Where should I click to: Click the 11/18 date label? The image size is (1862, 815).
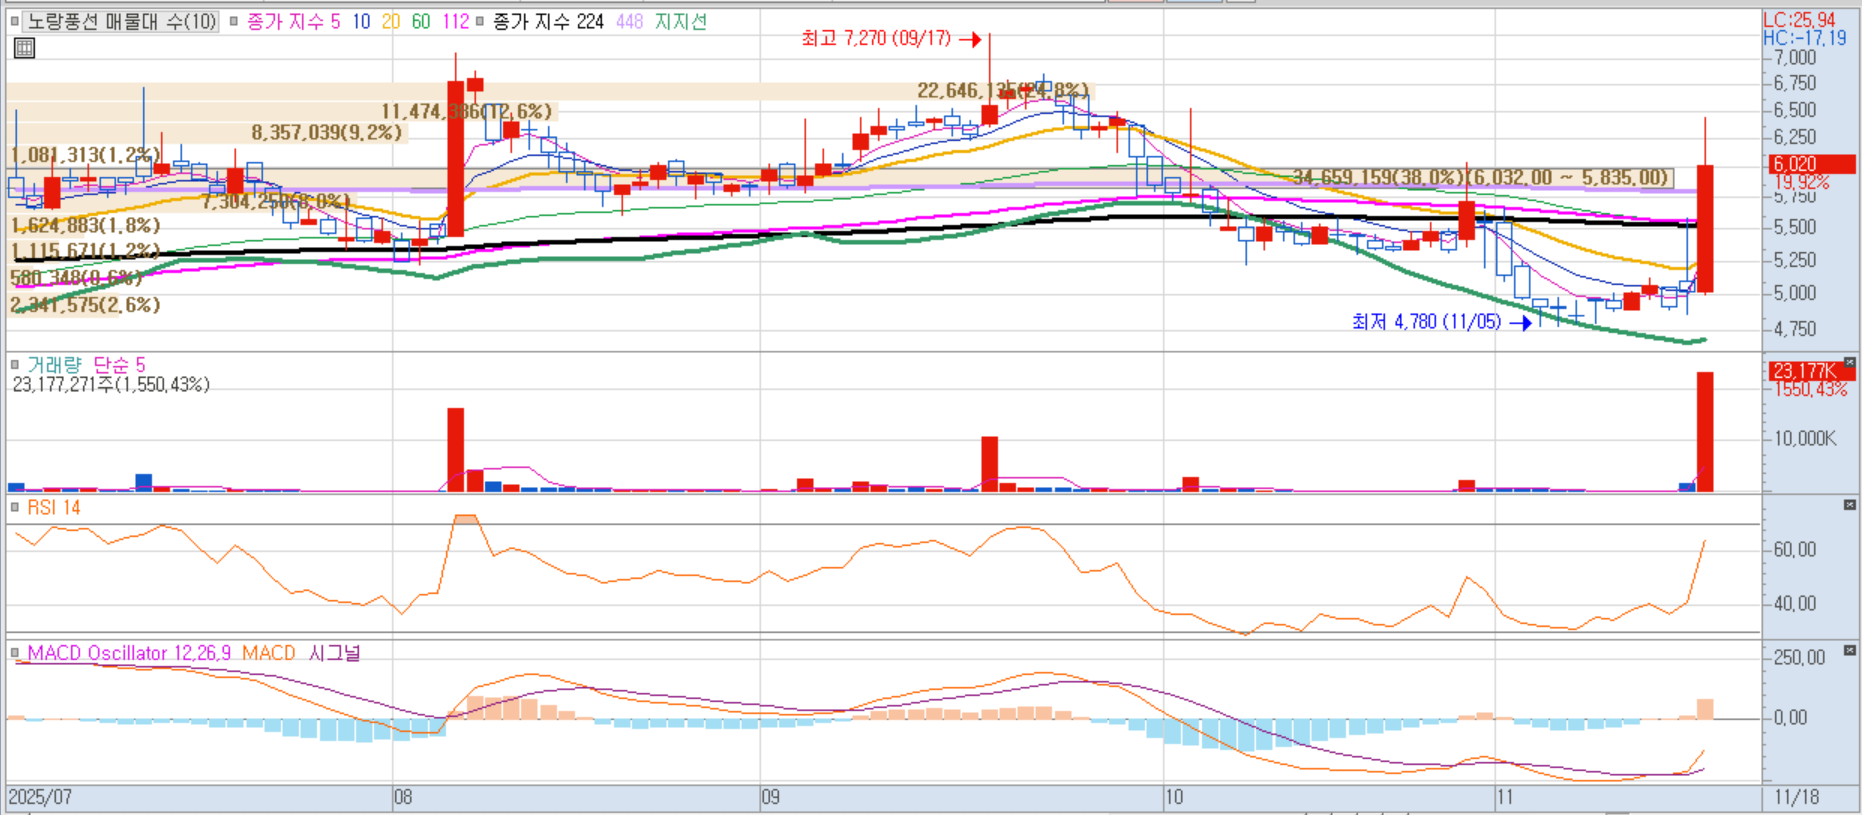coord(1797,797)
